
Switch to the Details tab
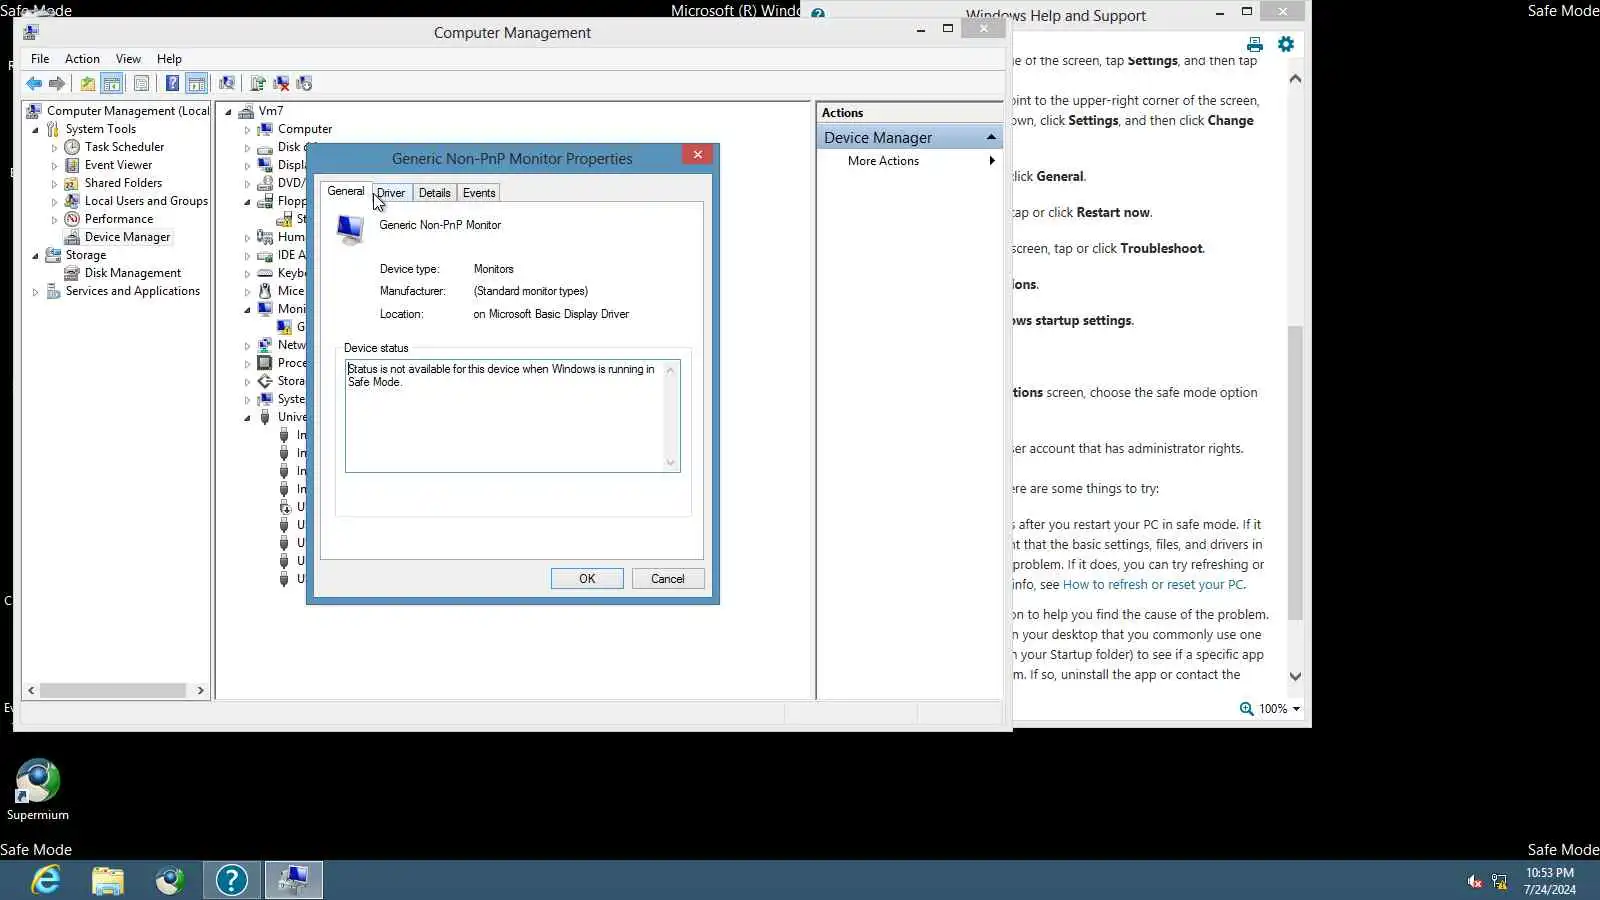tap(435, 193)
